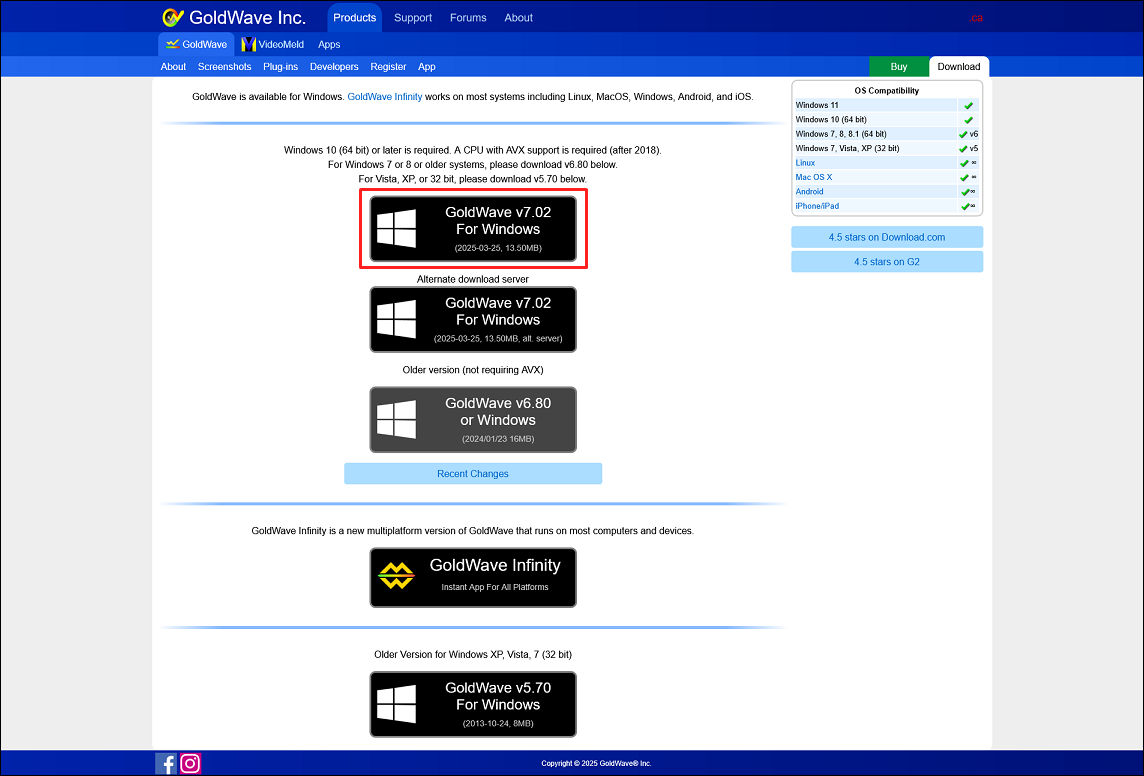This screenshot has width=1144, height=776.
Task: Download GoldWave v6.80 older version
Action: pyautogui.click(x=473, y=419)
